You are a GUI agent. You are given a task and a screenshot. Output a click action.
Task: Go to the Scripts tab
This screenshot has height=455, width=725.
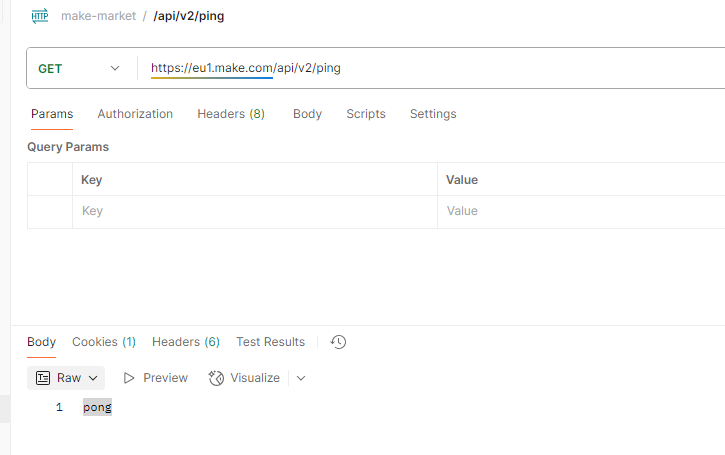click(x=366, y=114)
